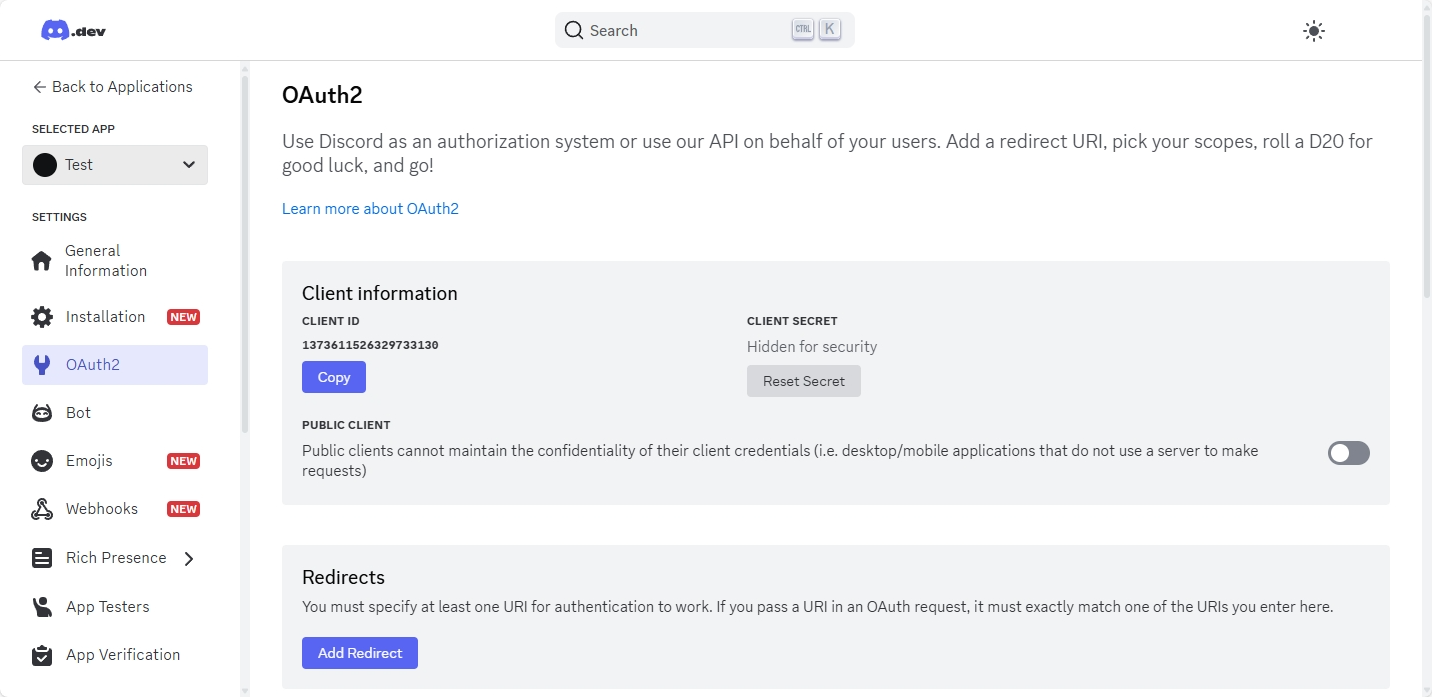Copy the client ID
The image size is (1432, 697).
(x=334, y=377)
